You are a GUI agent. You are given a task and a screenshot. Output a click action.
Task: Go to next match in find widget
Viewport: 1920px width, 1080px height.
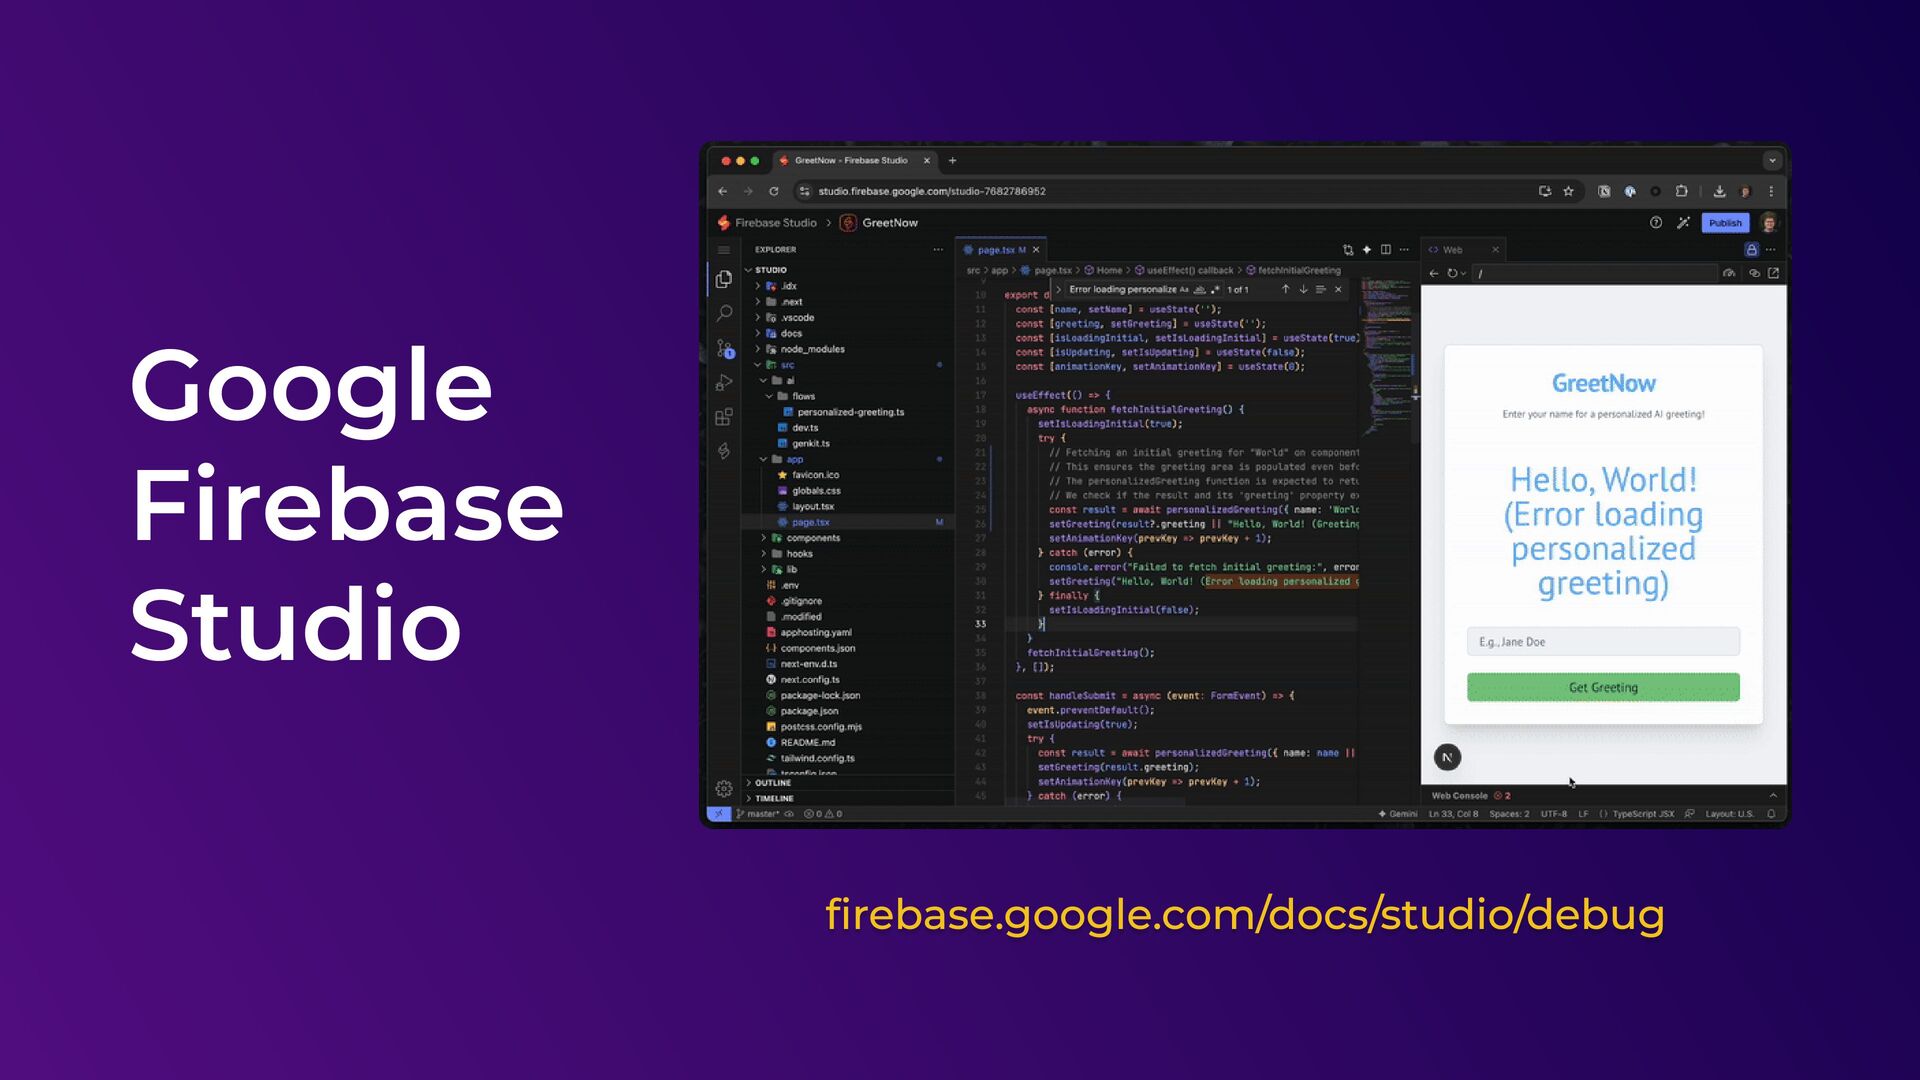click(x=1303, y=290)
